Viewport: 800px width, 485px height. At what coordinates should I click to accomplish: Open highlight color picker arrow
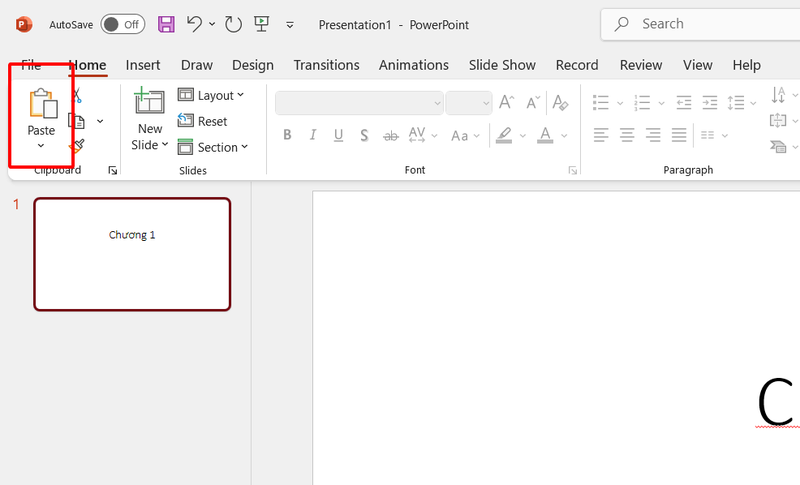point(522,136)
